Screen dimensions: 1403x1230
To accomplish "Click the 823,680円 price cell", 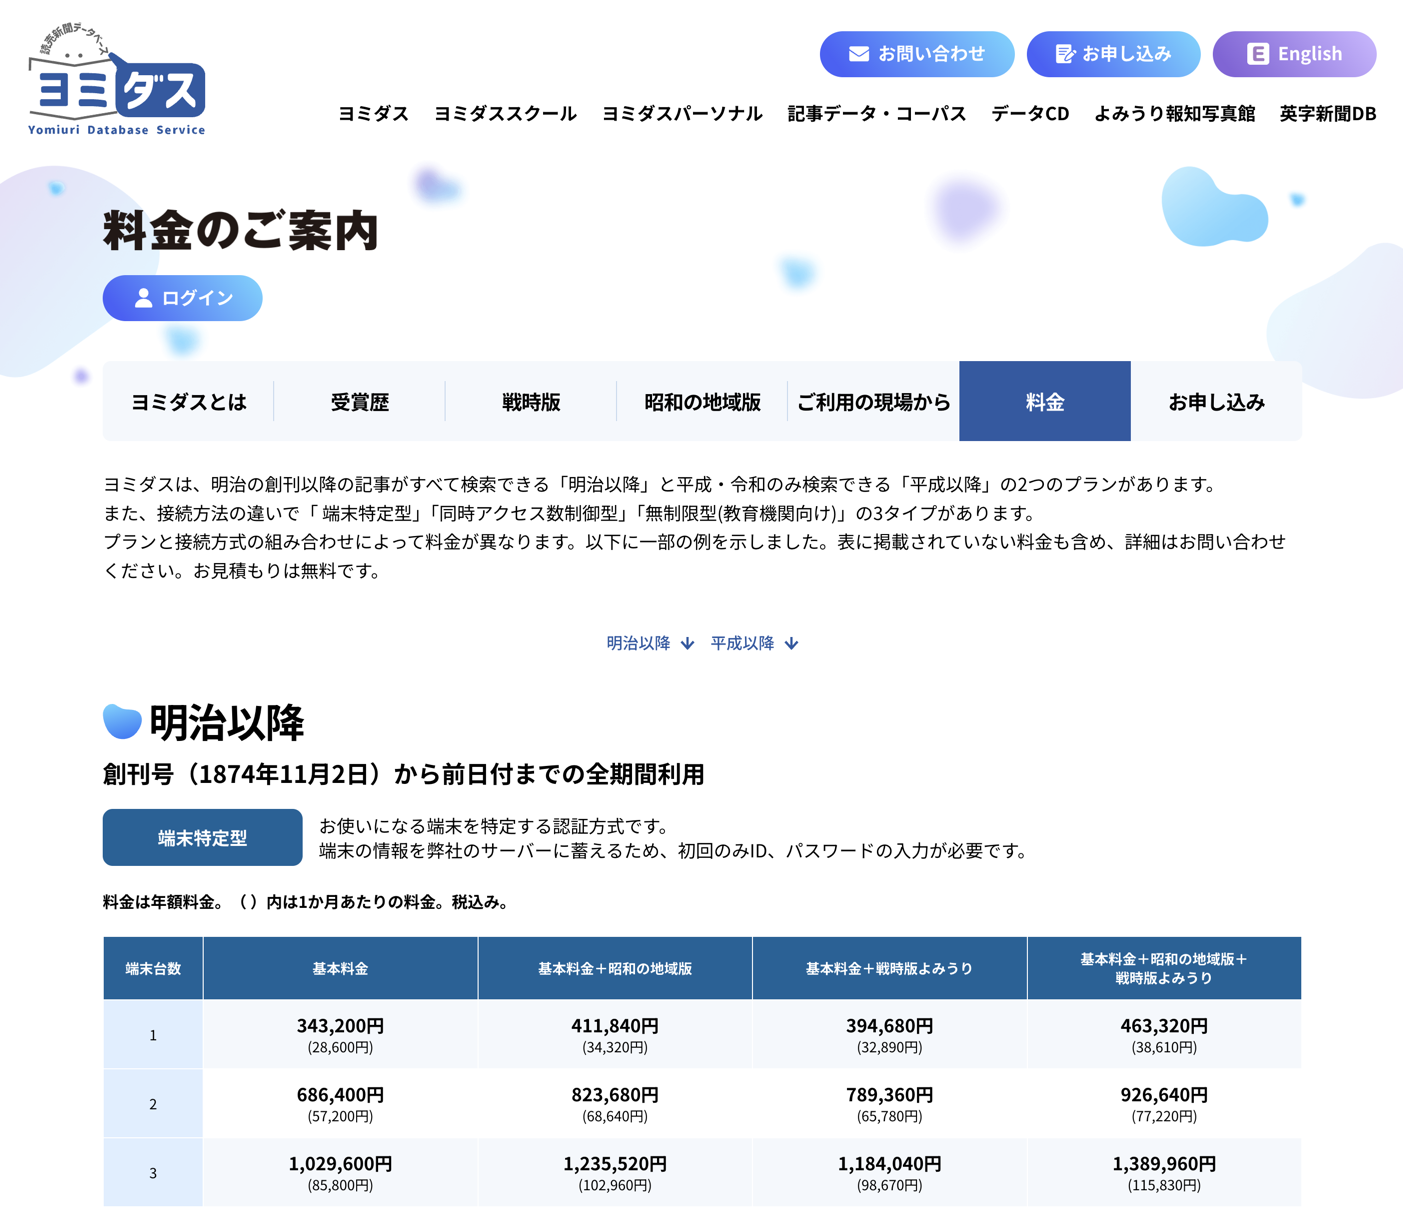I will coord(615,1103).
